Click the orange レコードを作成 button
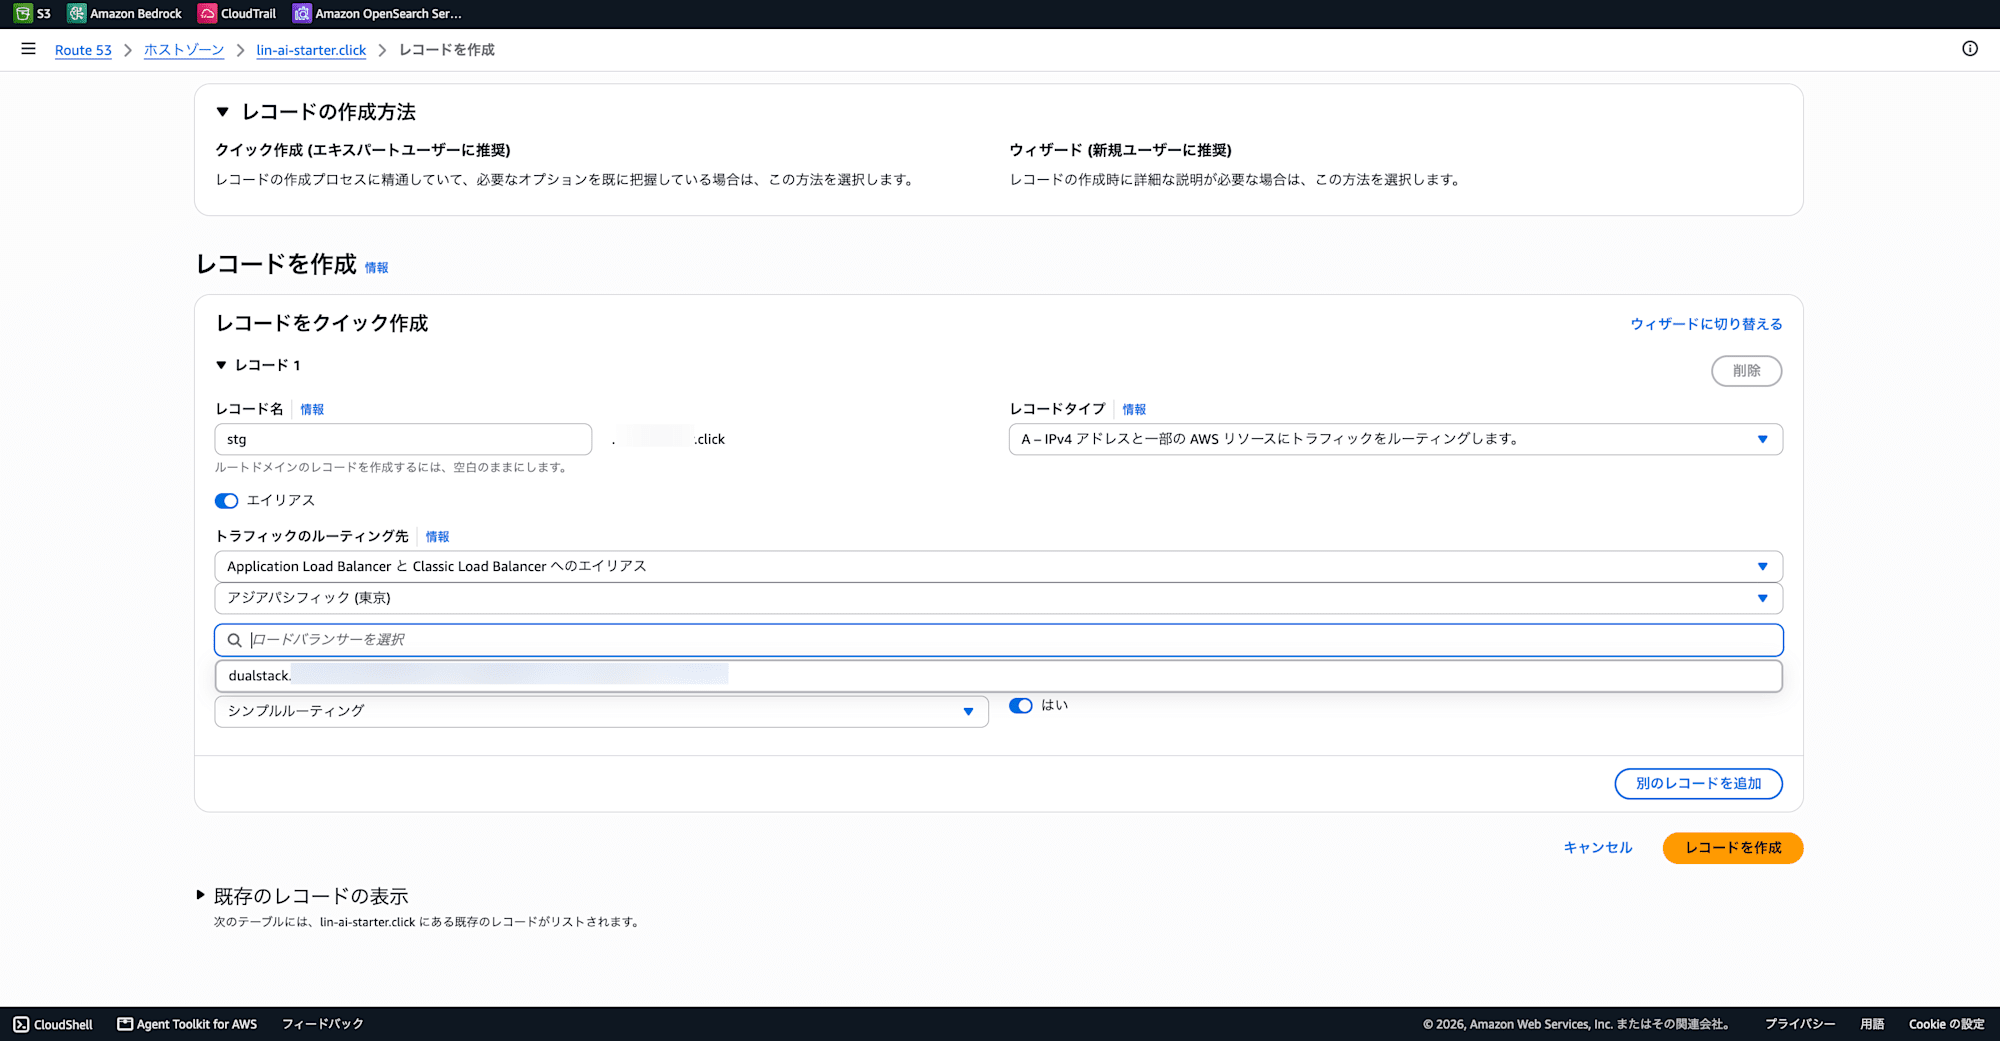Image resolution: width=2000 pixels, height=1041 pixels. pos(1733,848)
